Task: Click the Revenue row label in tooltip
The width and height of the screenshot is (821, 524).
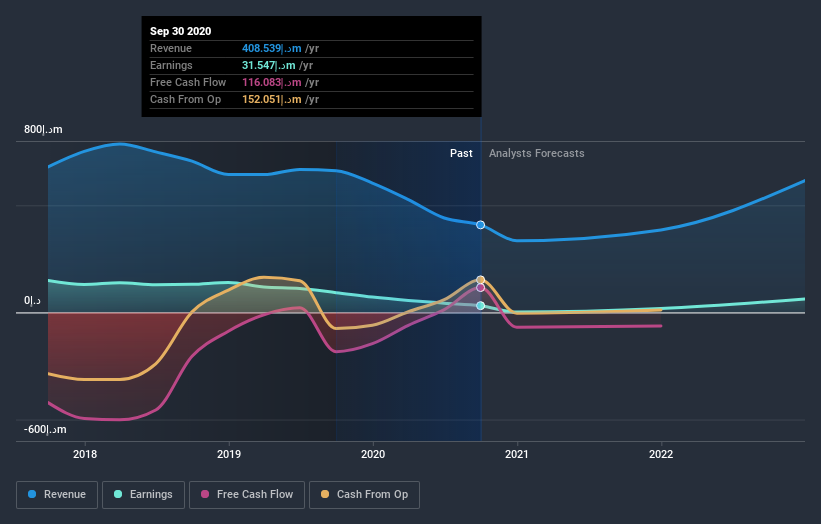Action: pyautogui.click(x=171, y=49)
